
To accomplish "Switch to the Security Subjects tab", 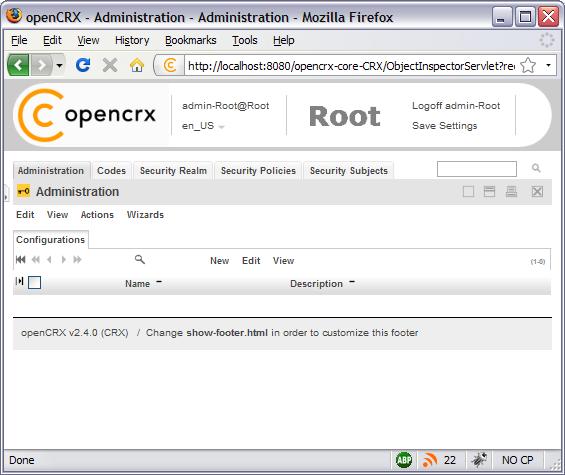I will [348, 170].
